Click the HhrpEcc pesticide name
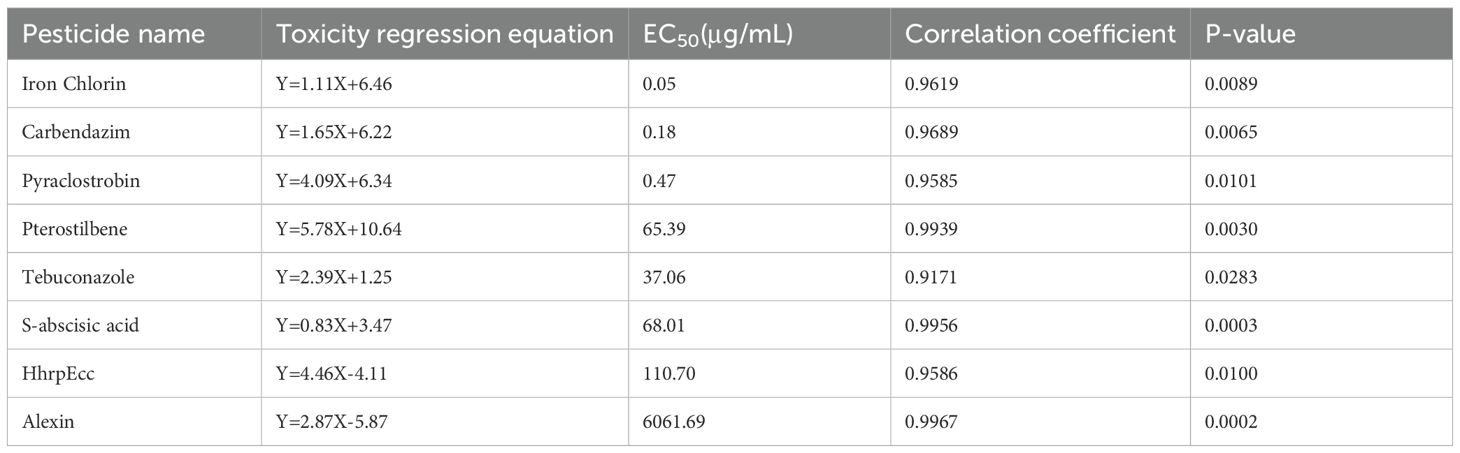 click(53, 373)
